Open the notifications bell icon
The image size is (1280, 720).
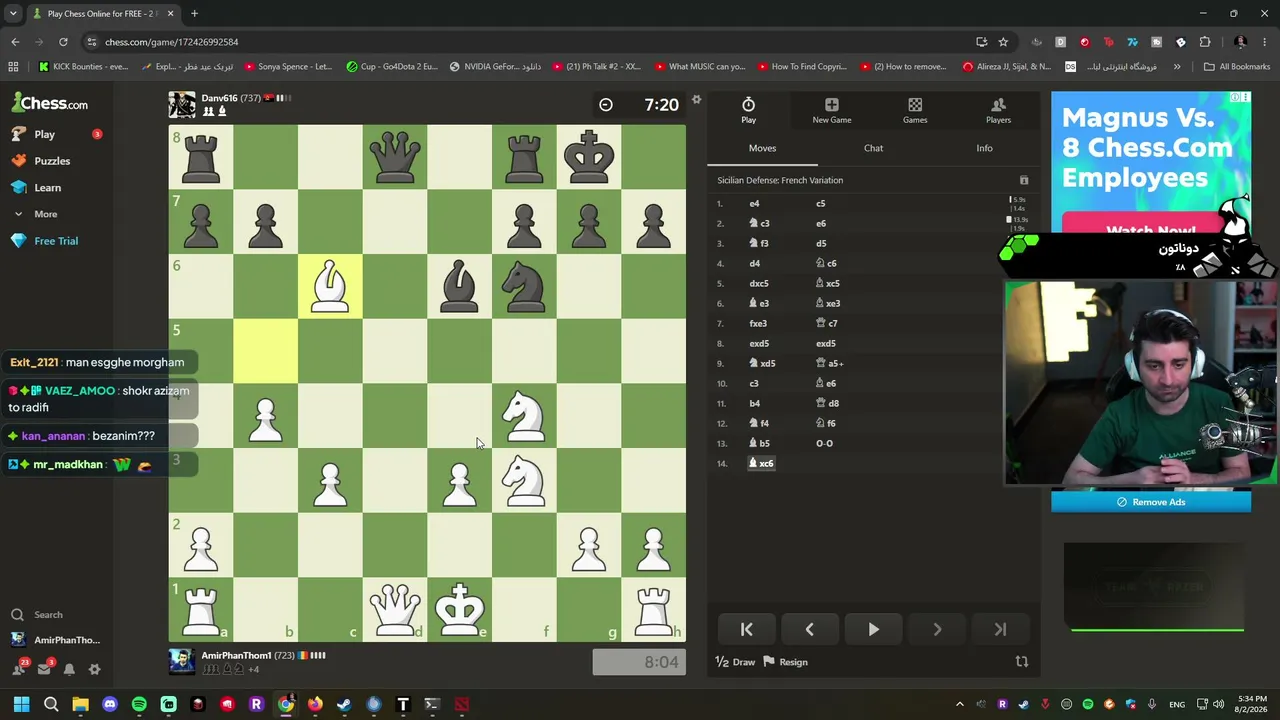[69, 669]
